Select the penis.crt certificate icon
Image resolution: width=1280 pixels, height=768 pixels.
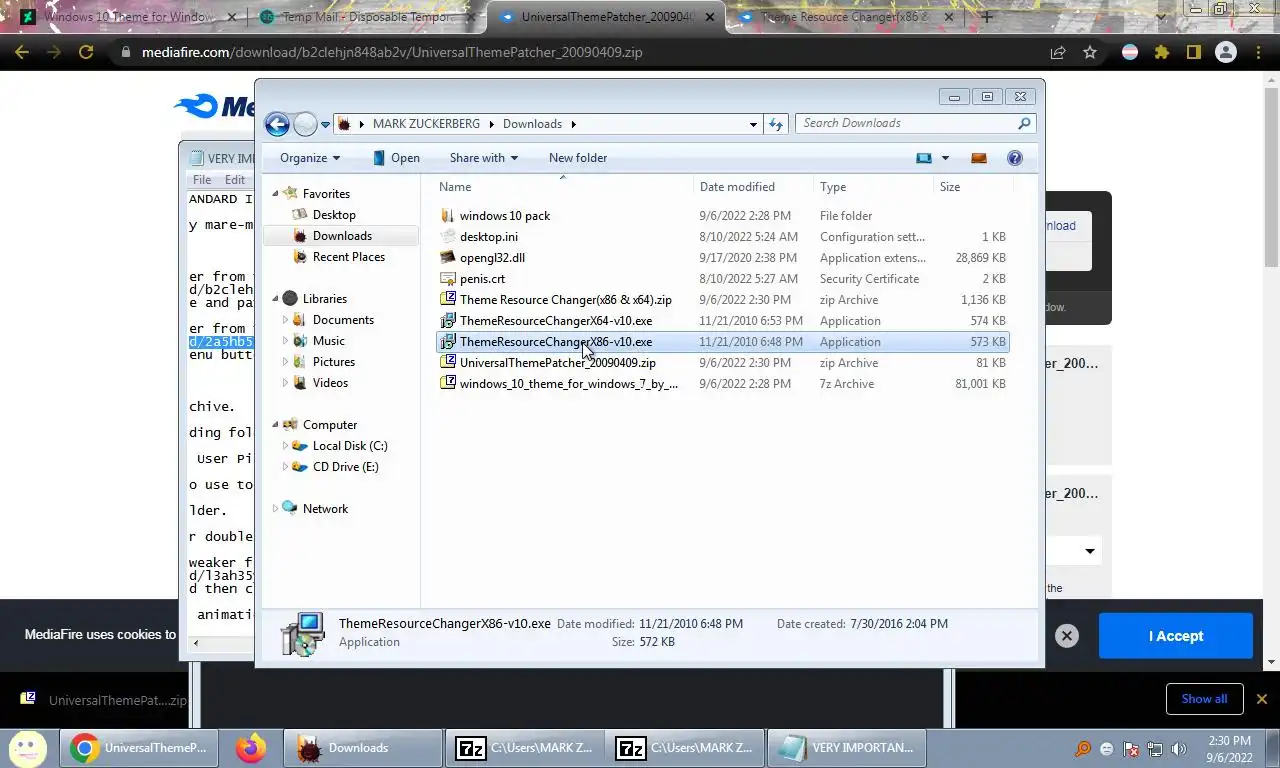click(448, 279)
